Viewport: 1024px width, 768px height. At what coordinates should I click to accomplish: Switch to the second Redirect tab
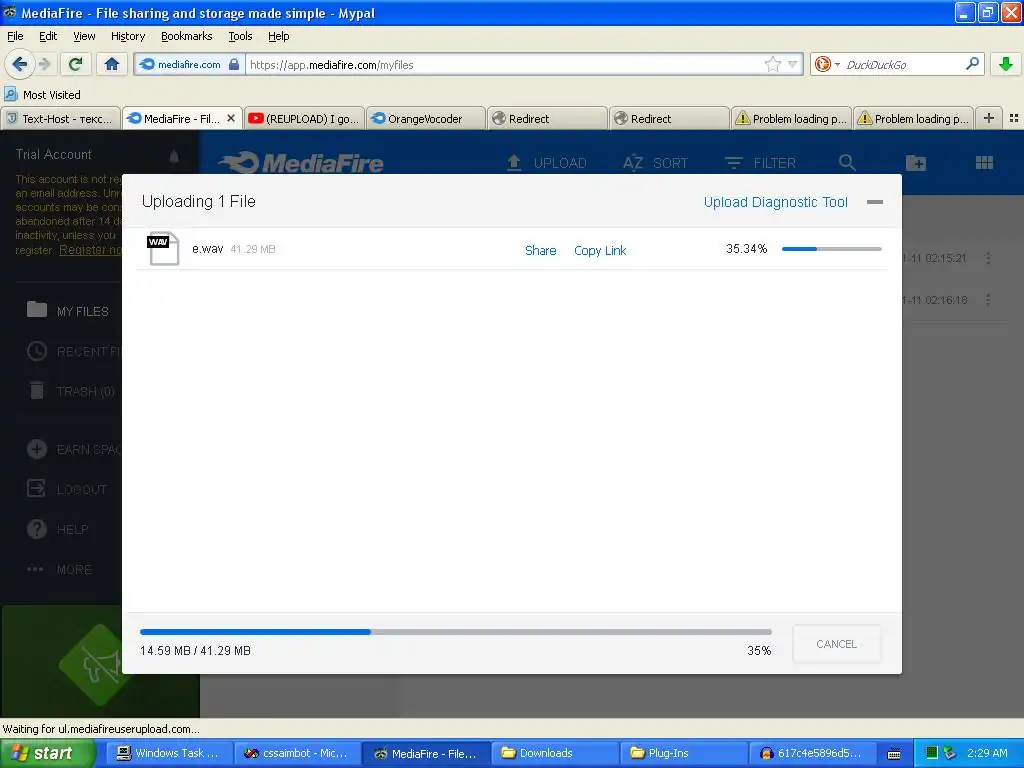coord(669,118)
